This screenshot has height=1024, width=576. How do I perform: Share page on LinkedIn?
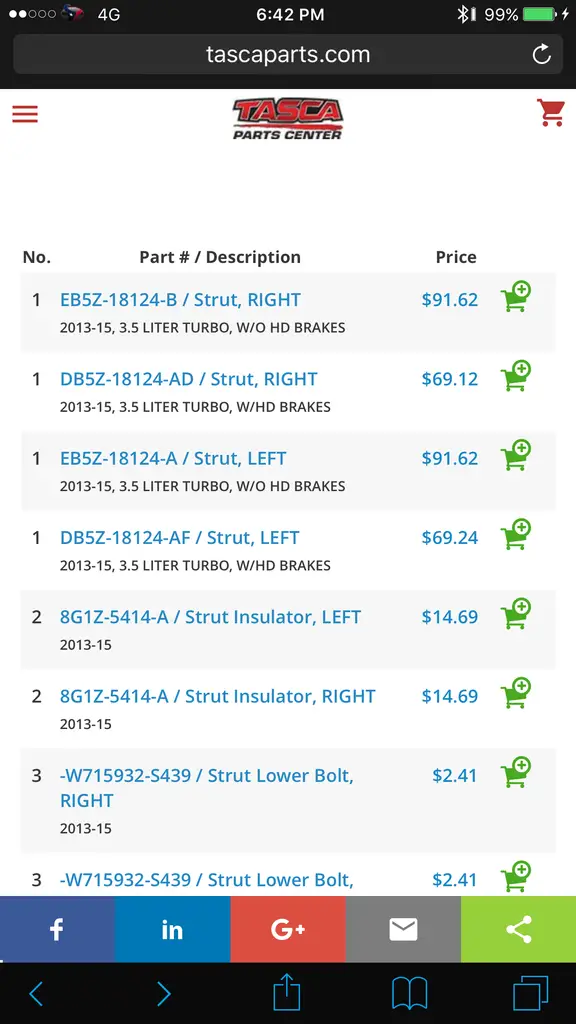point(172,929)
